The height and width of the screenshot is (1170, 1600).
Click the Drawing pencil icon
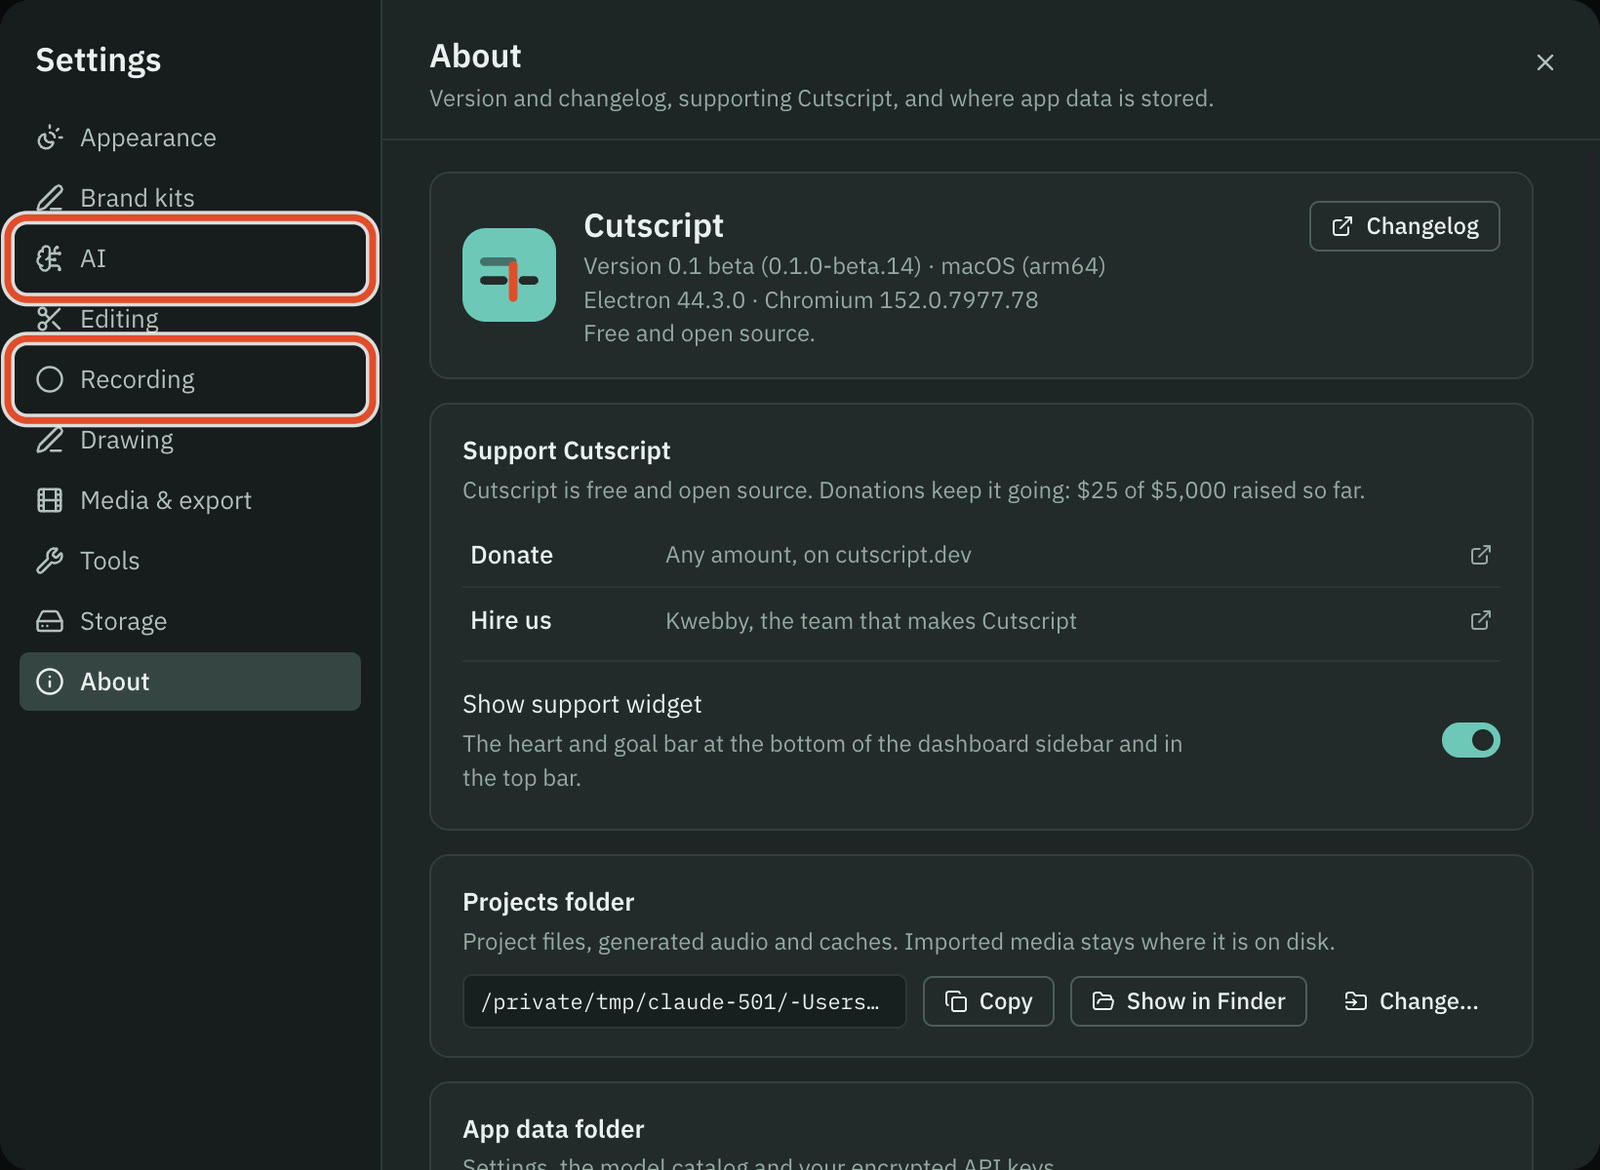[49, 440]
